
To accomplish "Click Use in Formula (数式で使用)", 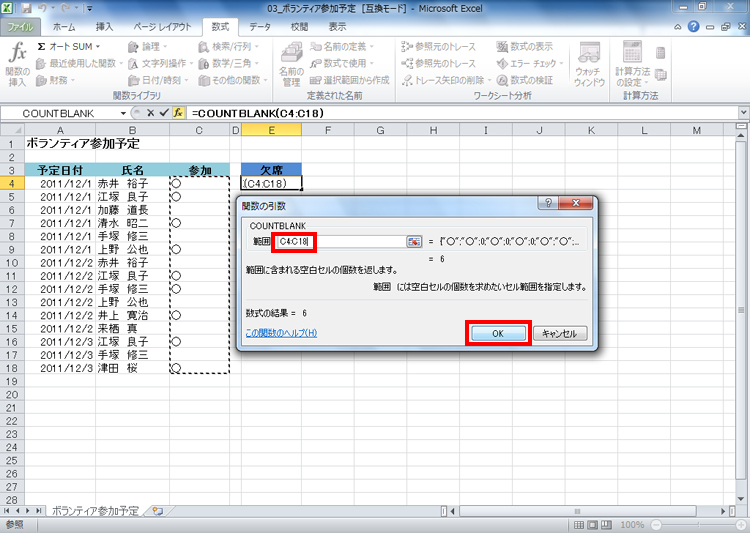I will pyautogui.click(x=342, y=63).
